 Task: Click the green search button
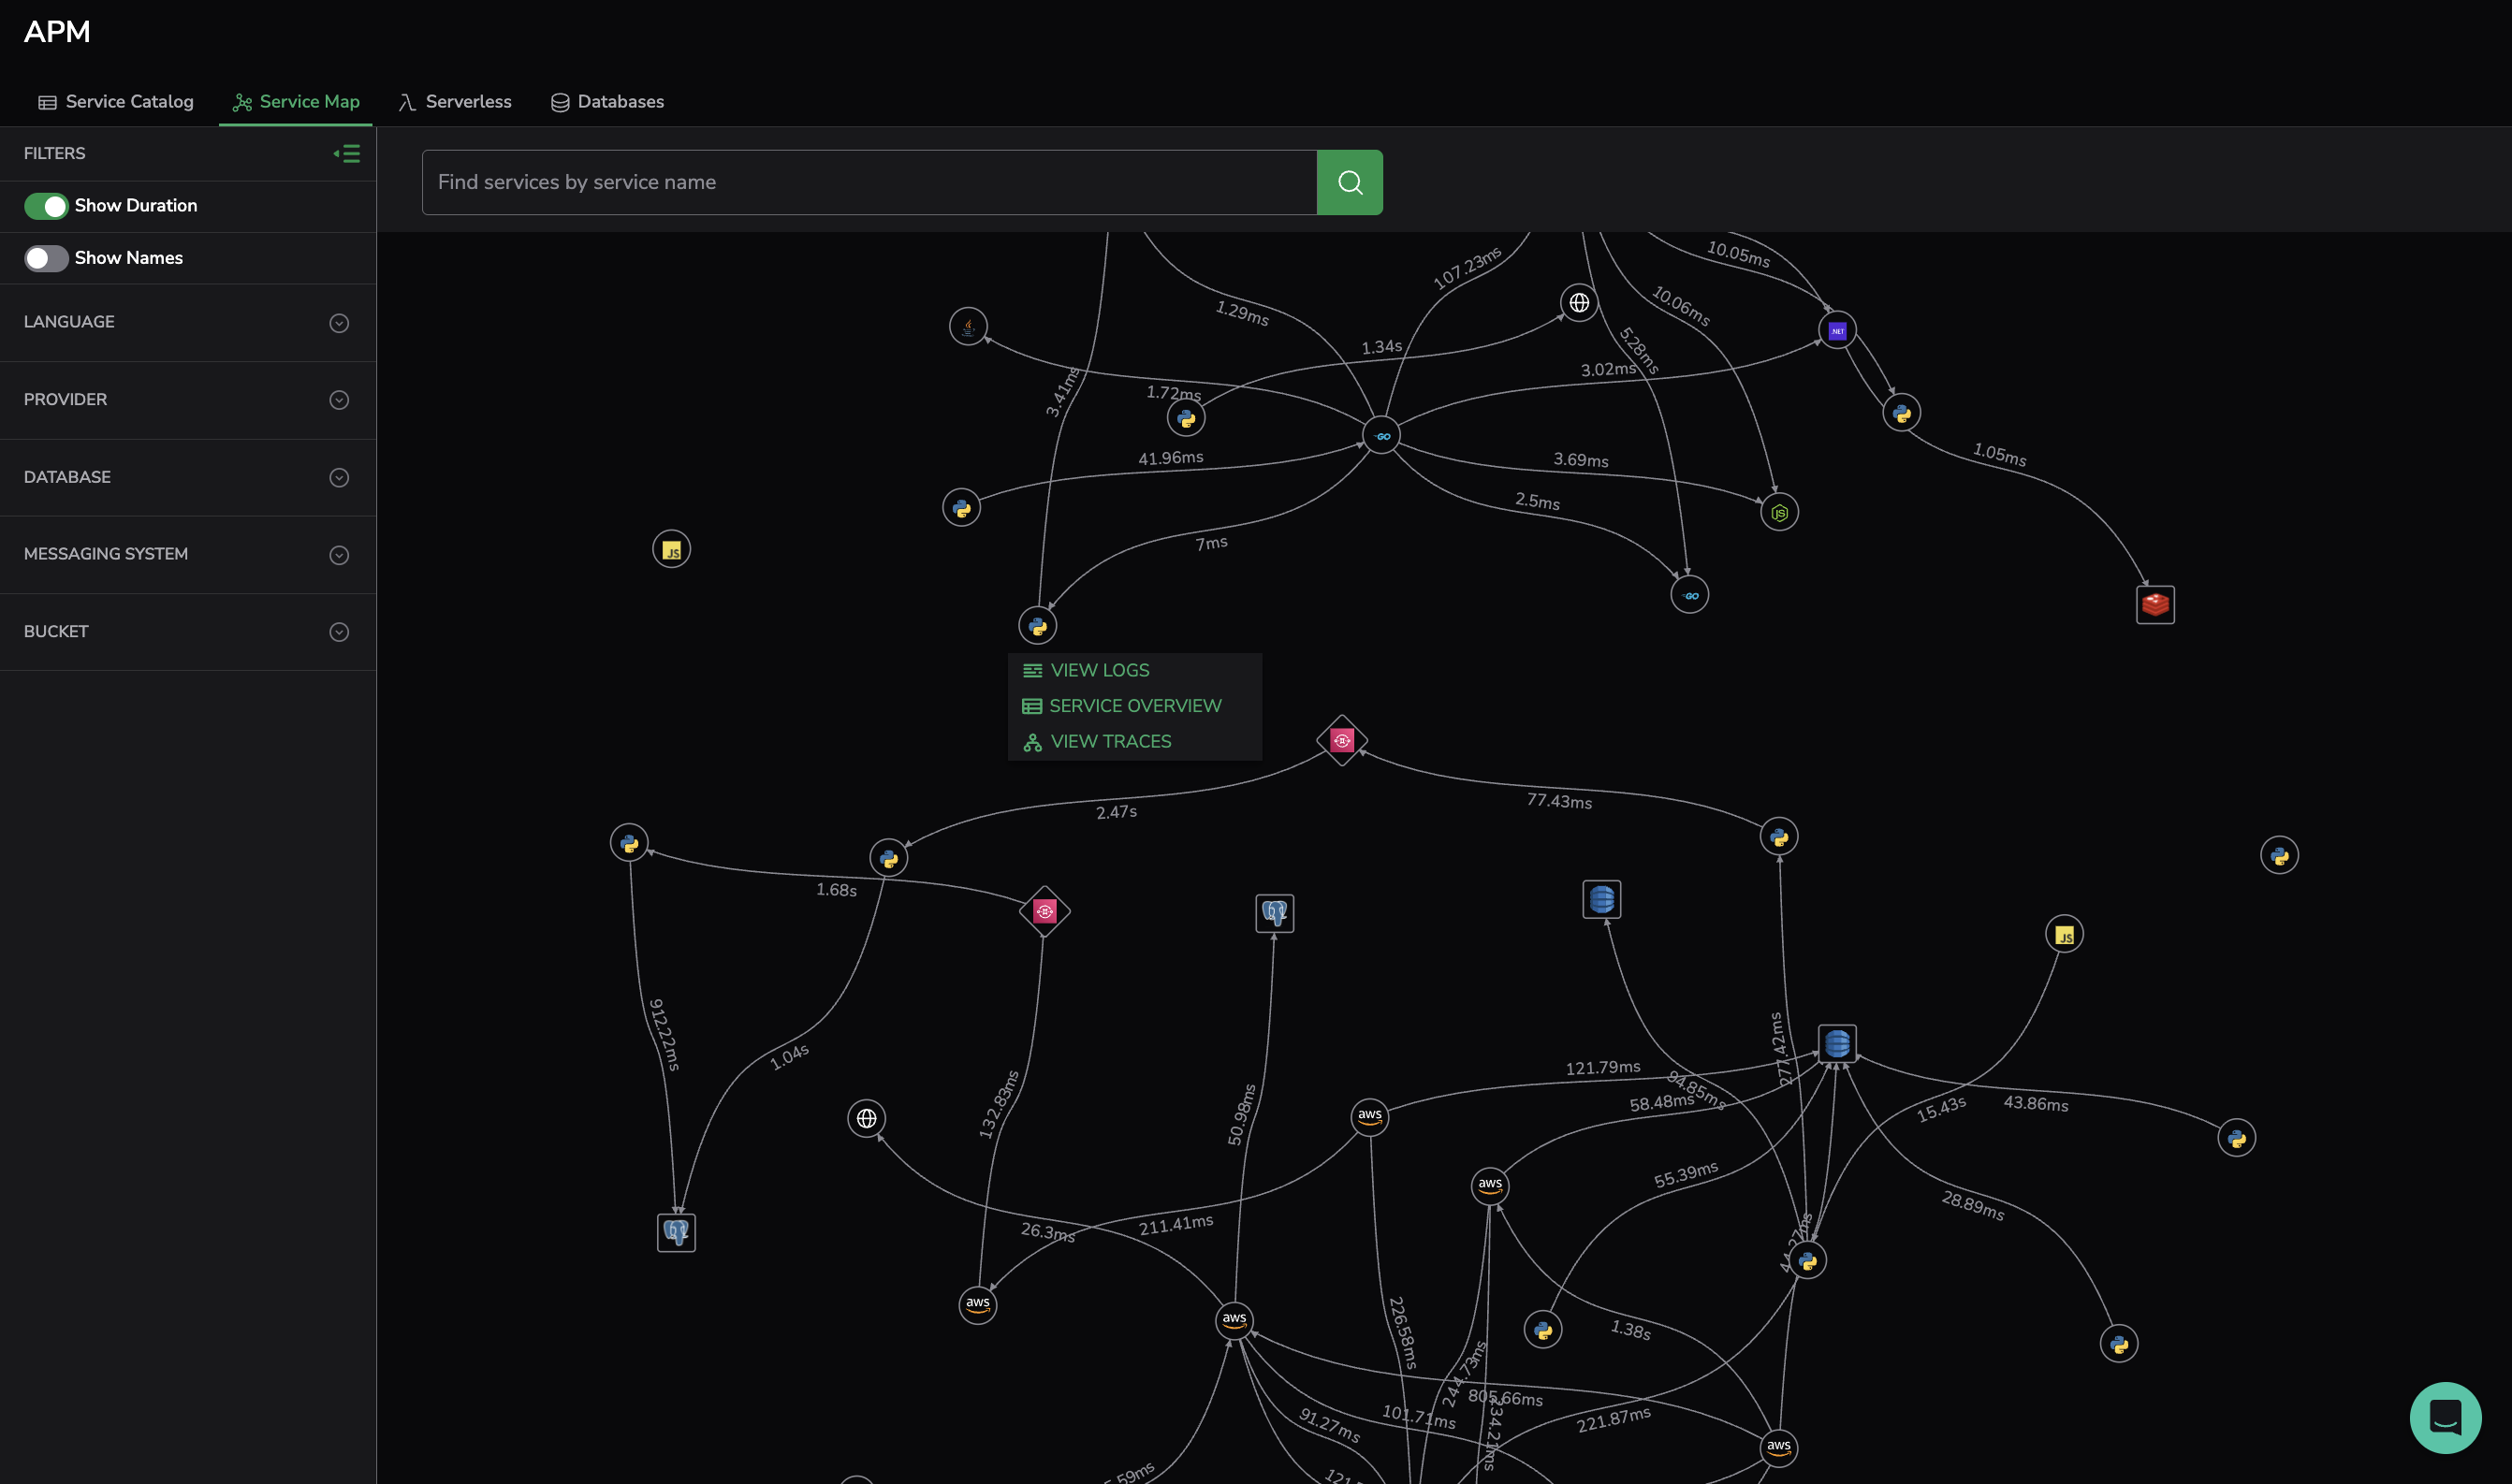coord(1349,182)
